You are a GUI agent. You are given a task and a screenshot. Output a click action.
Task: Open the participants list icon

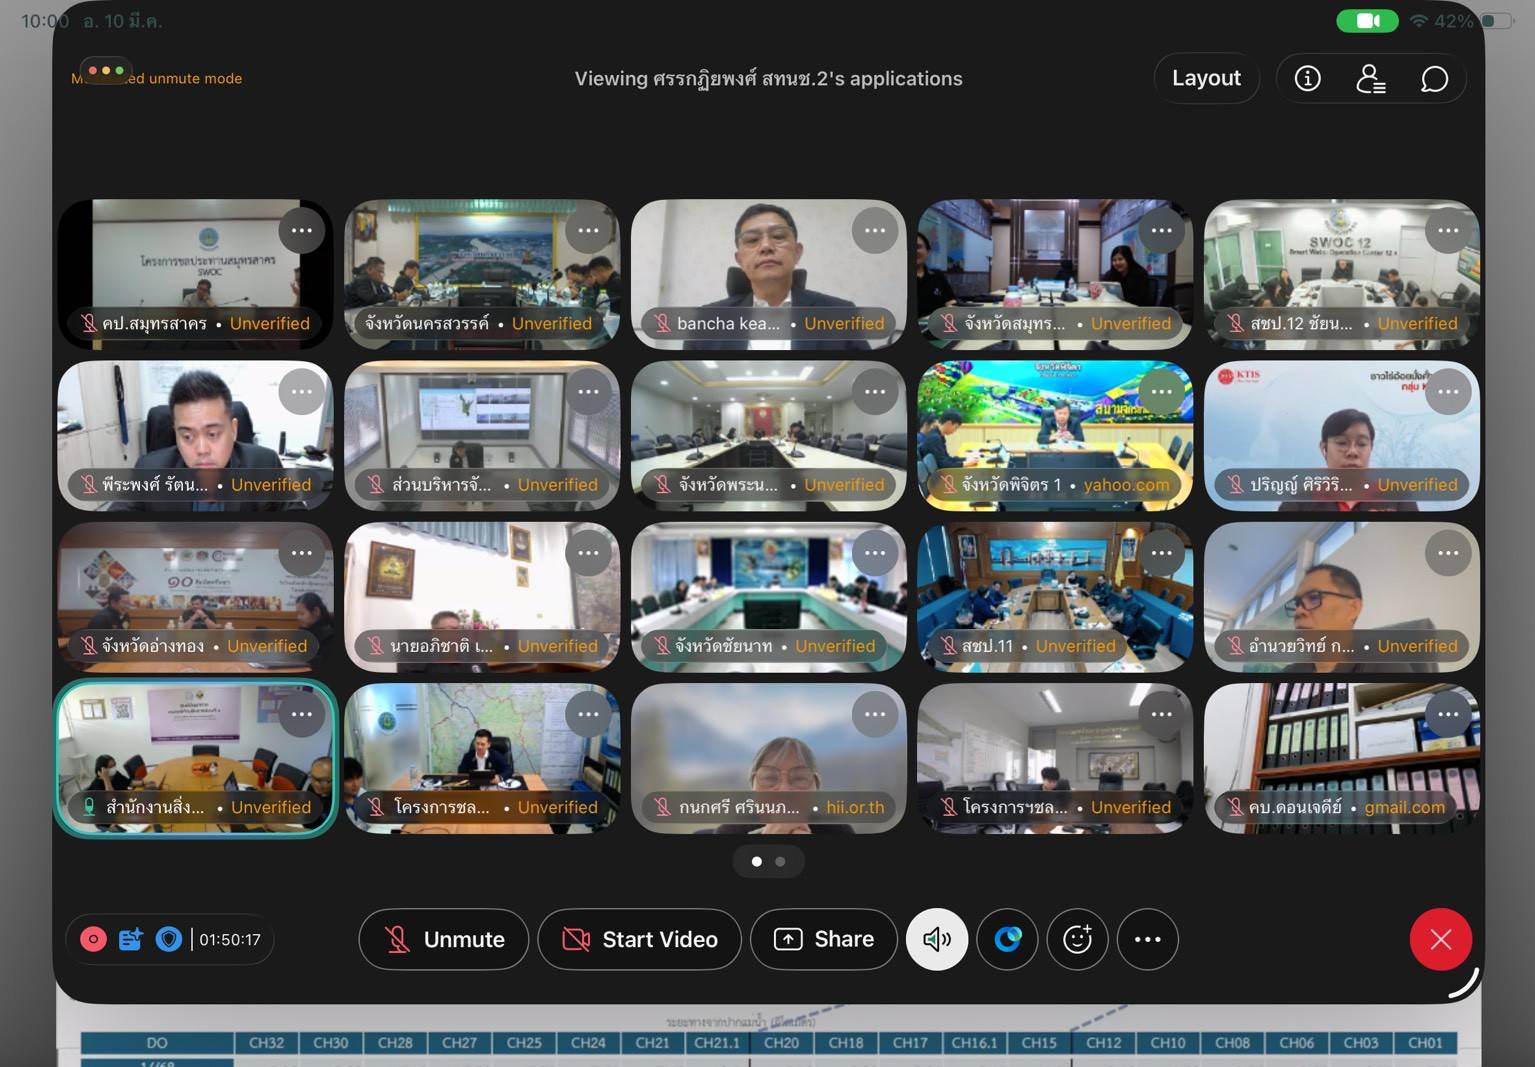click(x=1370, y=79)
